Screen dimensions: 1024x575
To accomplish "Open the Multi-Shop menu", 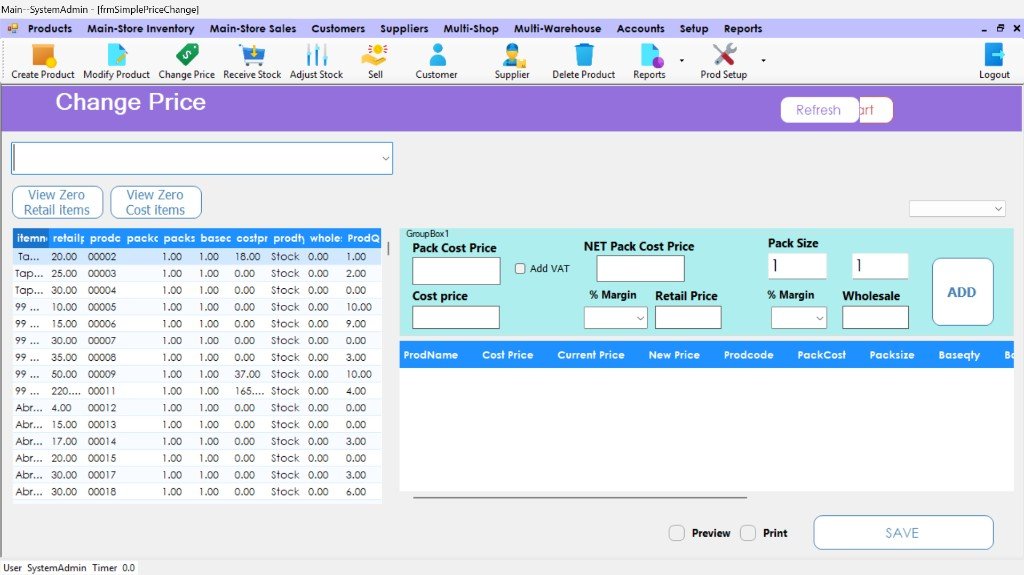I will pos(471,29).
